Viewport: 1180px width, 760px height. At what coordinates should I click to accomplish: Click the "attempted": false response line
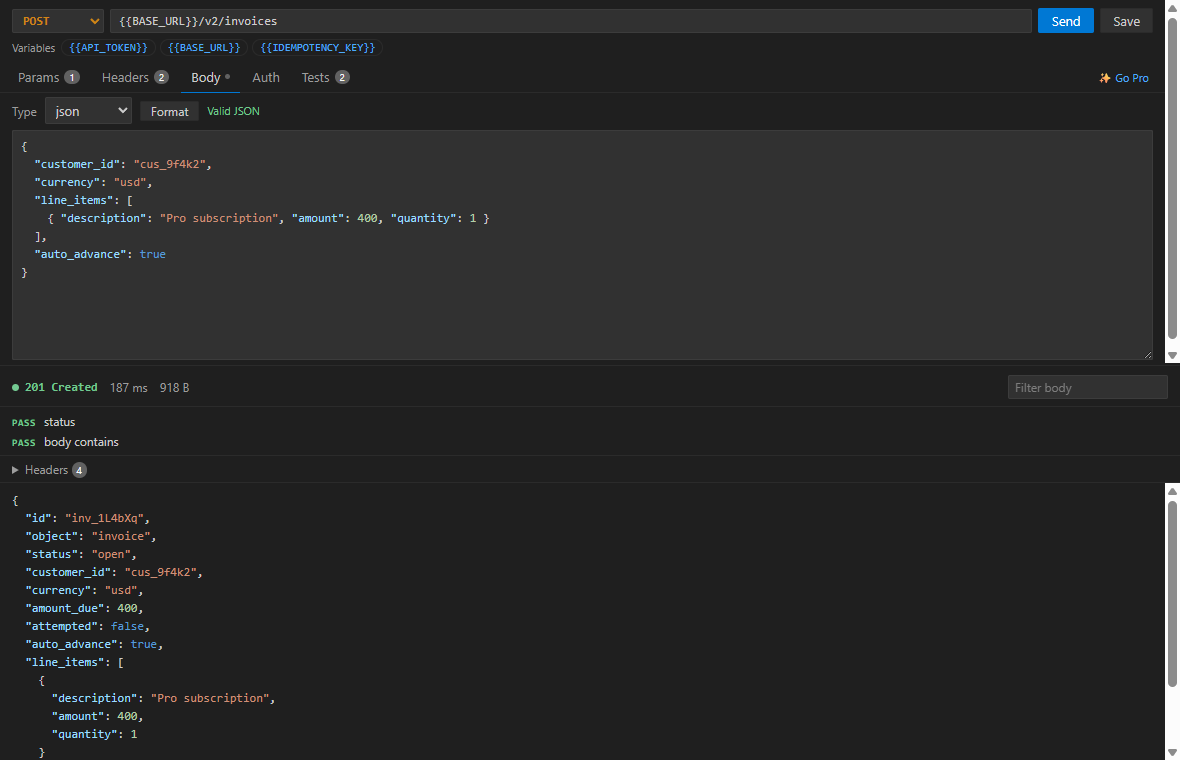pyautogui.click(x=87, y=626)
